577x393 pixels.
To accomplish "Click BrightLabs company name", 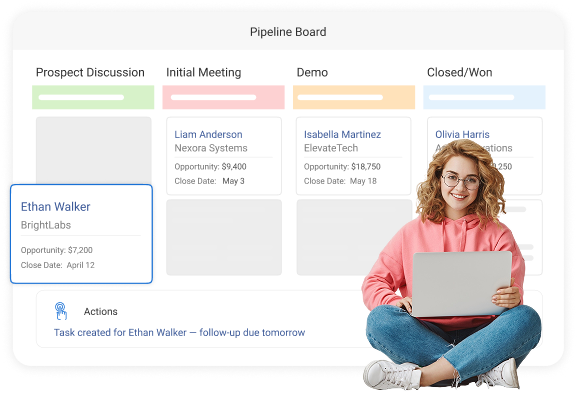I will pos(46,225).
